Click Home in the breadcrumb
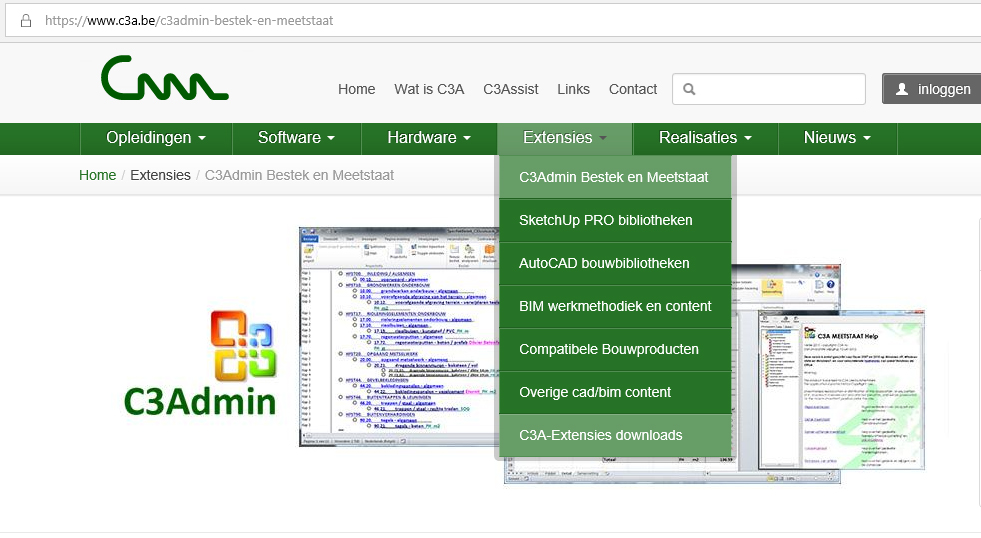 click(98, 175)
